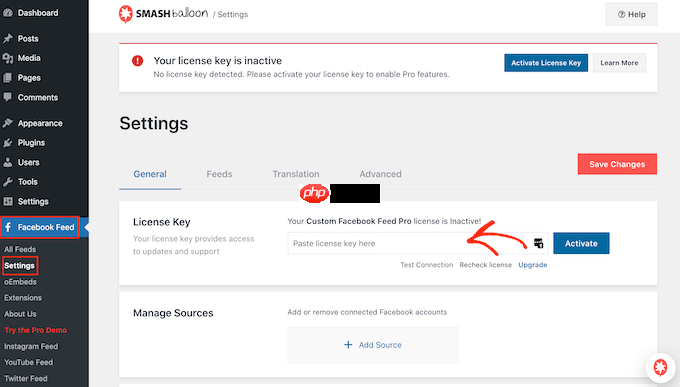Focus the Paste license key field

418,243
